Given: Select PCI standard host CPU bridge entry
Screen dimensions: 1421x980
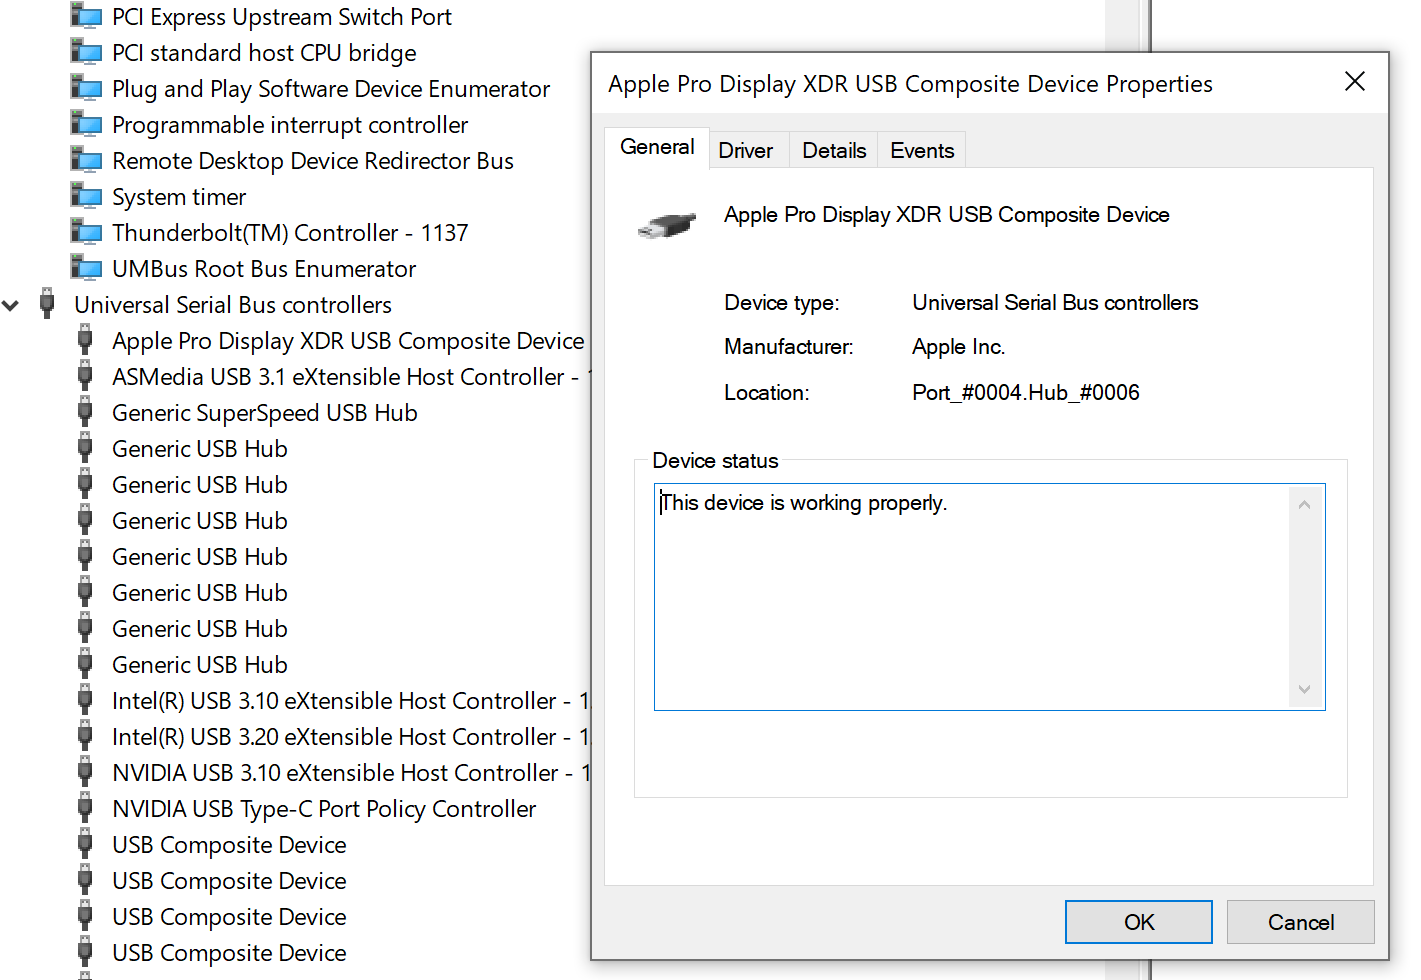Looking at the screenshot, I should click(264, 53).
